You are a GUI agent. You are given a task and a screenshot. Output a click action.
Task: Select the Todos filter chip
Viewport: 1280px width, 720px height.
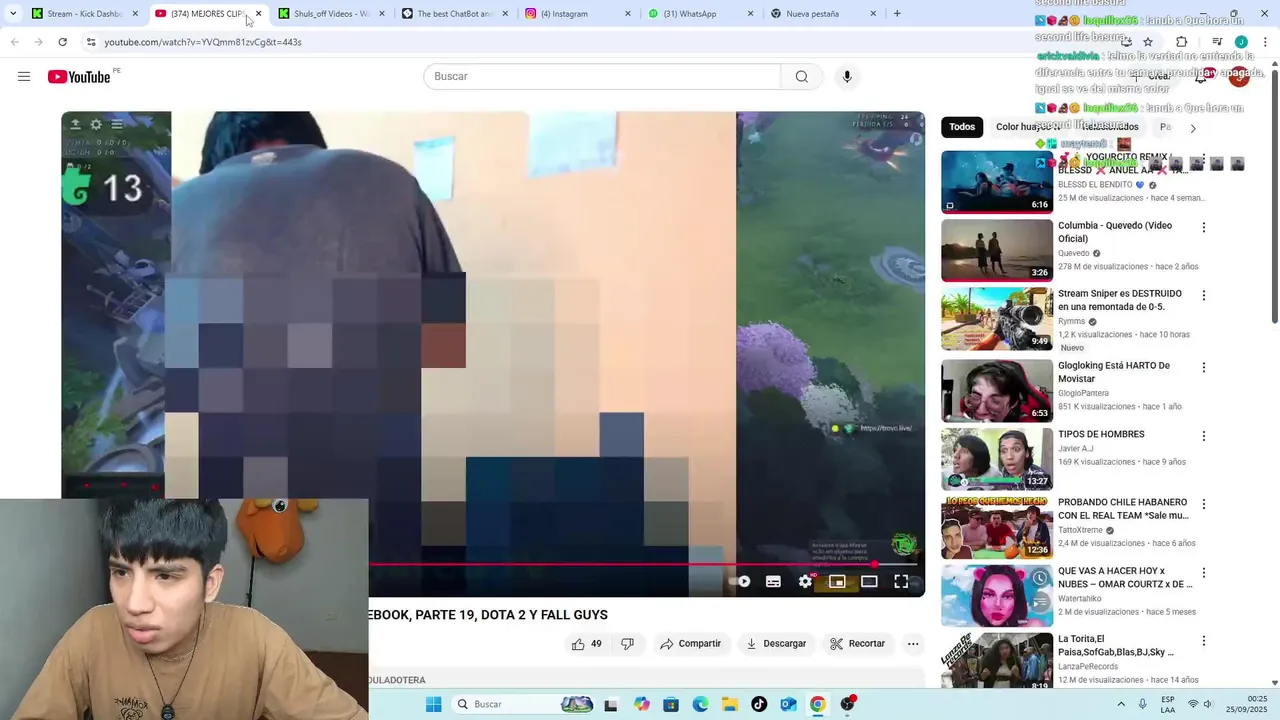(962, 127)
